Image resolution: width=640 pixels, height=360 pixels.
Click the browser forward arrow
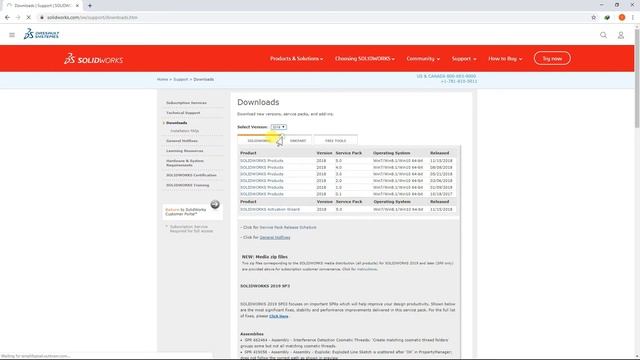18,18
